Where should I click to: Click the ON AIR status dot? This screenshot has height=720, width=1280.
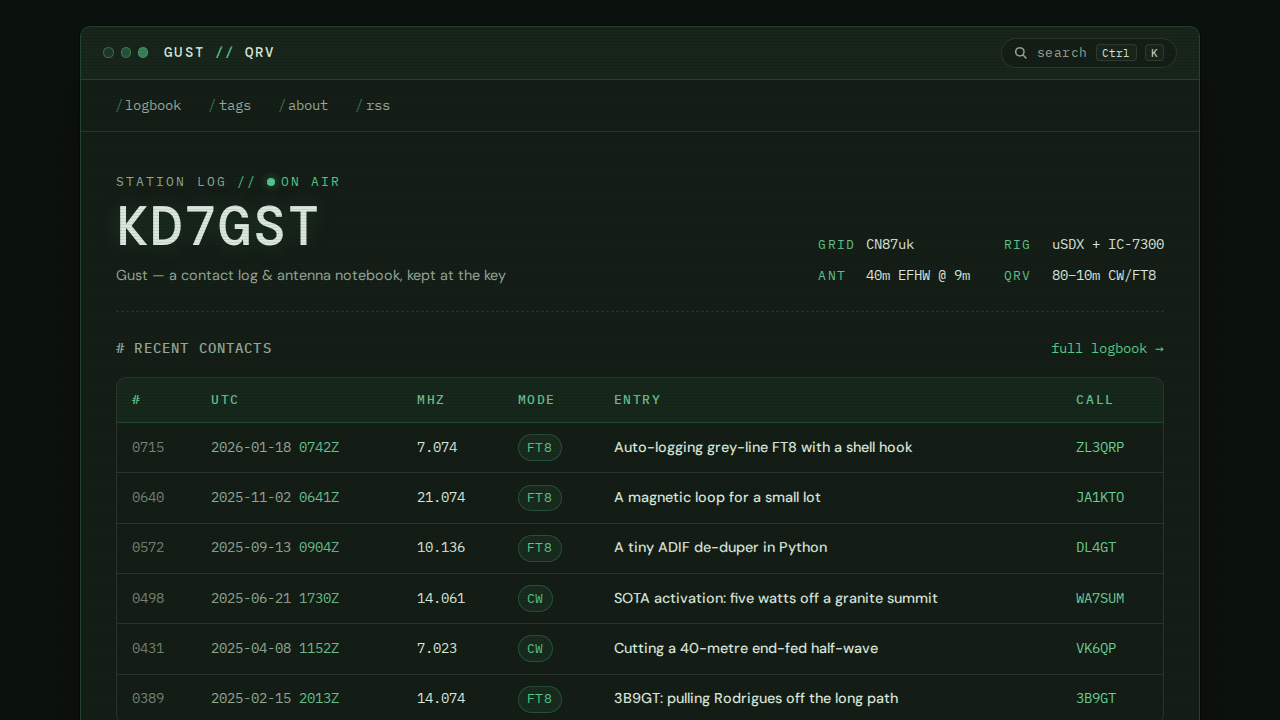click(x=271, y=182)
